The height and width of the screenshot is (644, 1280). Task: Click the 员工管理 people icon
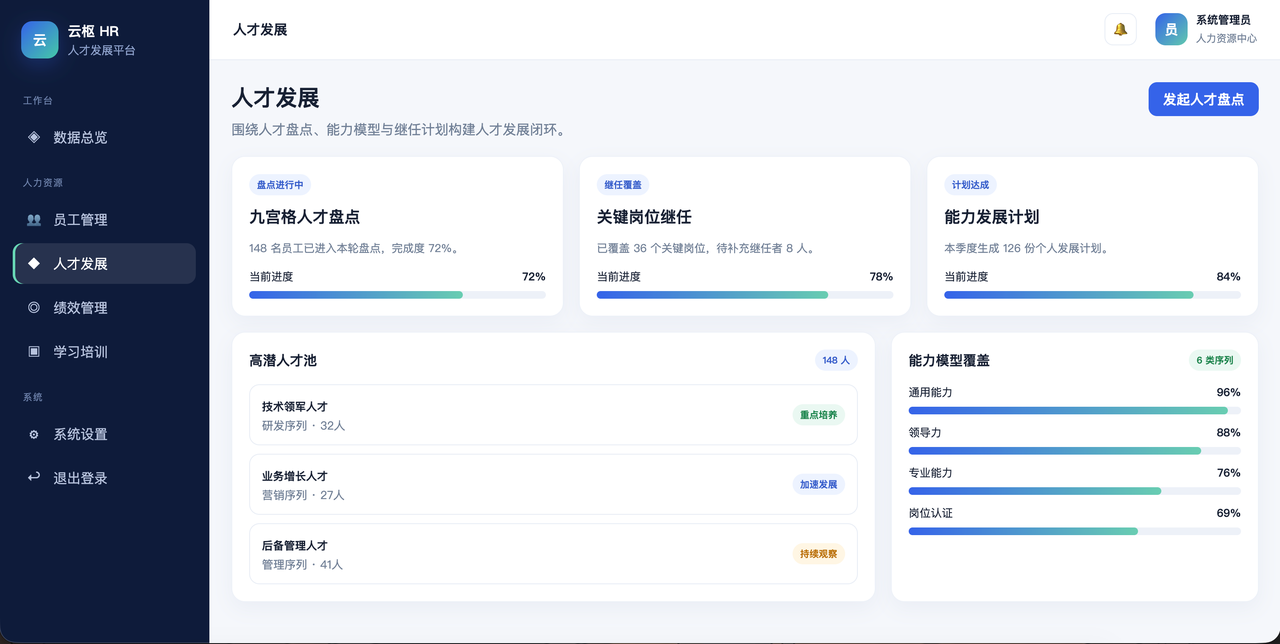tap(34, 220)
